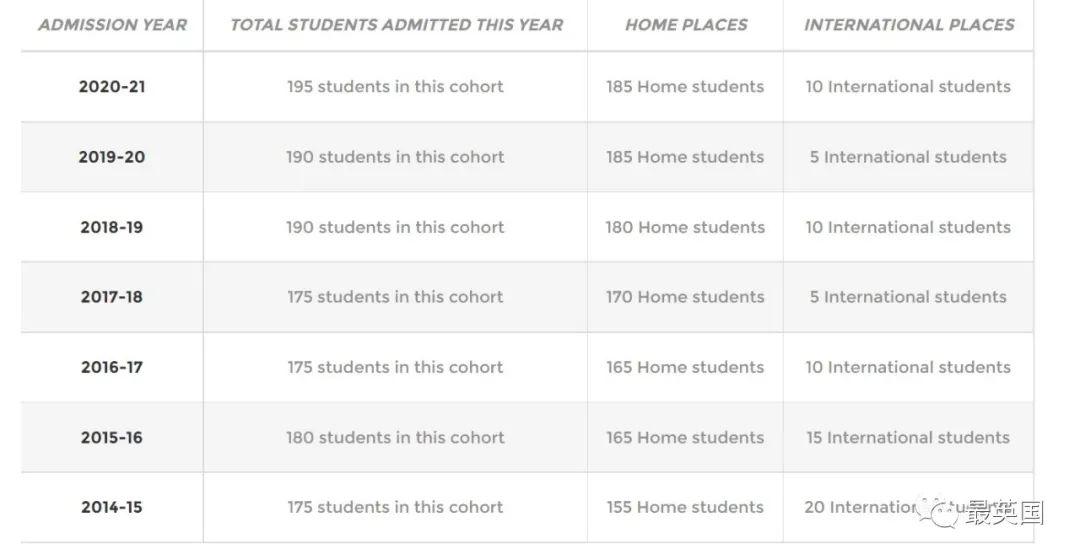Click the 155 Home students cell
This screenshot has width=1080, height=560.
click(x=685, y=507)
